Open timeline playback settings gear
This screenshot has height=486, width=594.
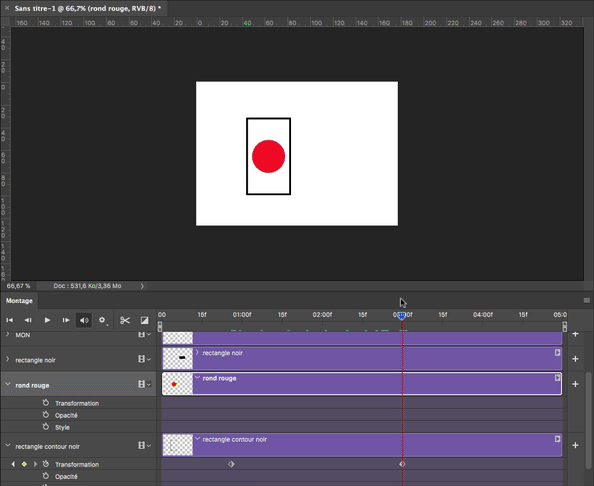coord(102,320)
